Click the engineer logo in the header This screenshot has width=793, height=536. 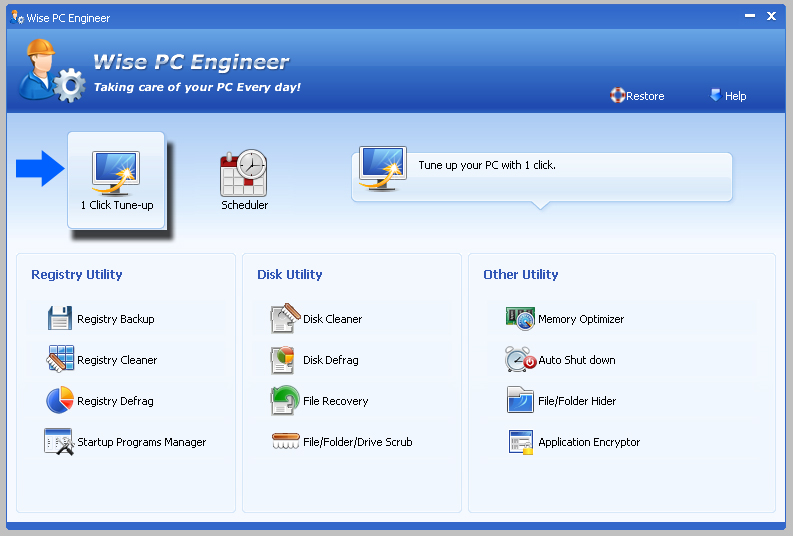click(x=52, y=71)
